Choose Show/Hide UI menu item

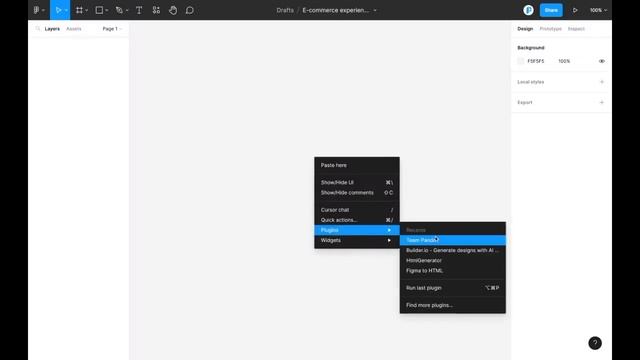tap(357, 182)
